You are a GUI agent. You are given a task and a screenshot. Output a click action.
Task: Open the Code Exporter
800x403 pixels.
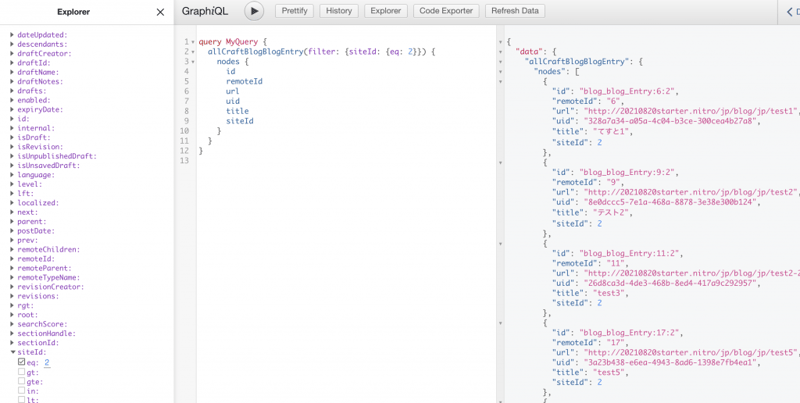pyautogui.click(x=446, y=11)
